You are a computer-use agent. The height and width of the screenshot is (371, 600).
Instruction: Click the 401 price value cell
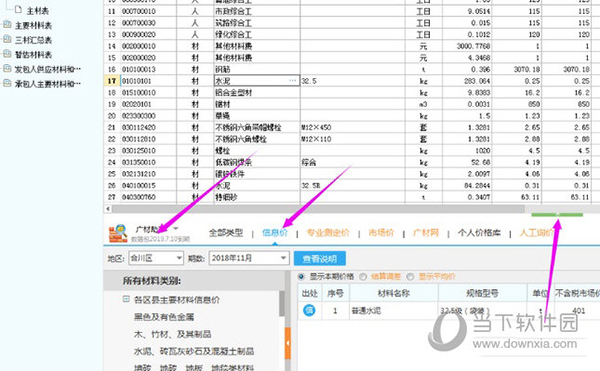(577, 311)
